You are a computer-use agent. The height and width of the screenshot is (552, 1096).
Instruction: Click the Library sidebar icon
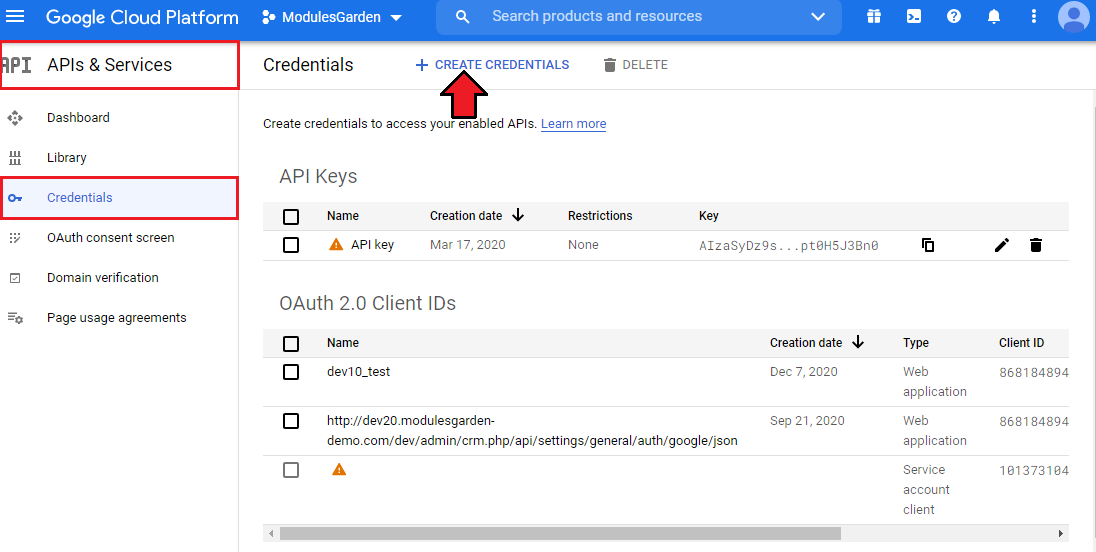click(x=15, y=158)
